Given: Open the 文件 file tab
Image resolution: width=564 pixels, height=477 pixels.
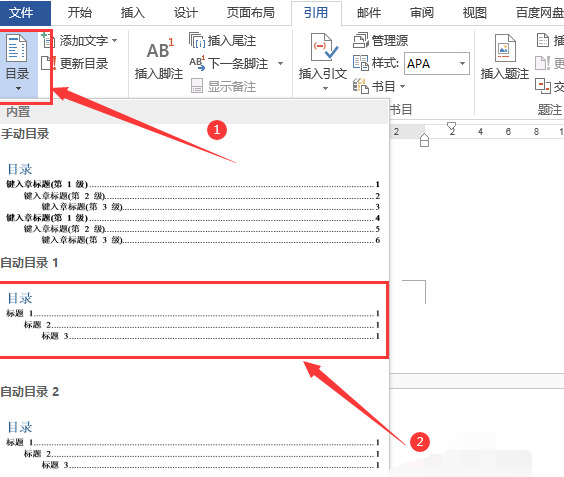Looking at the screenshot, I should tap(21, 13).
